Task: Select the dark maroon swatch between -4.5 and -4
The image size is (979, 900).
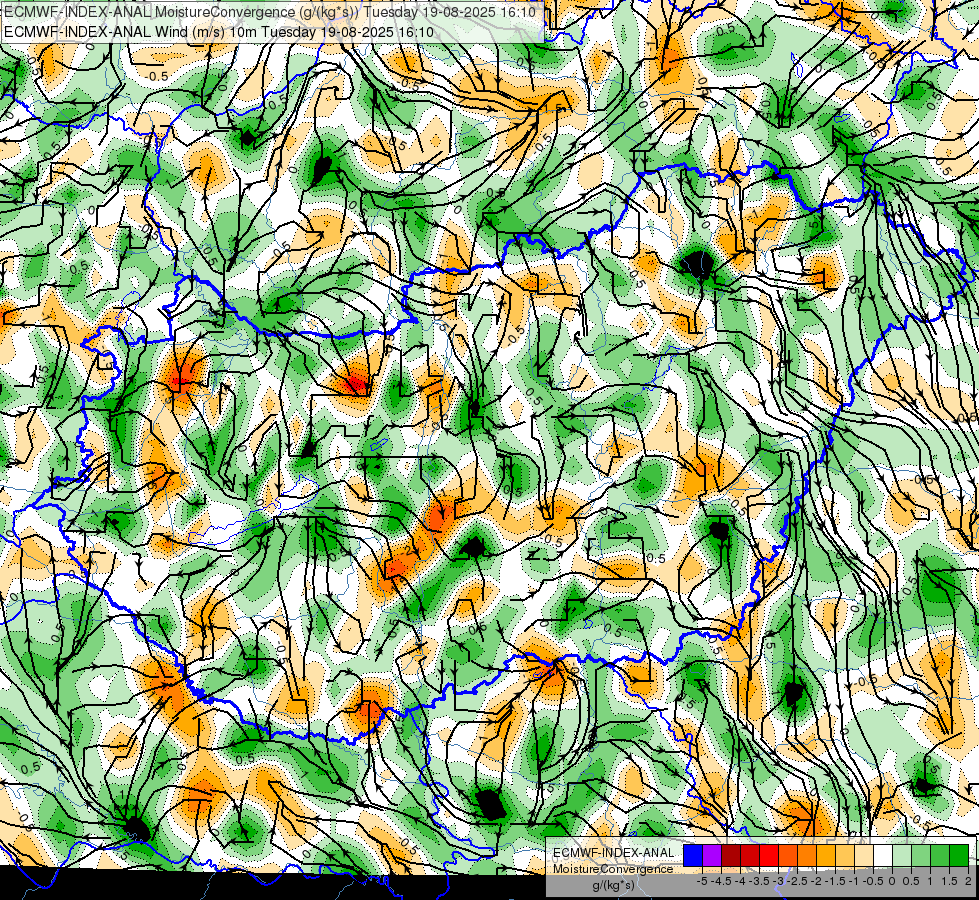Action: (x=731, y=855)
